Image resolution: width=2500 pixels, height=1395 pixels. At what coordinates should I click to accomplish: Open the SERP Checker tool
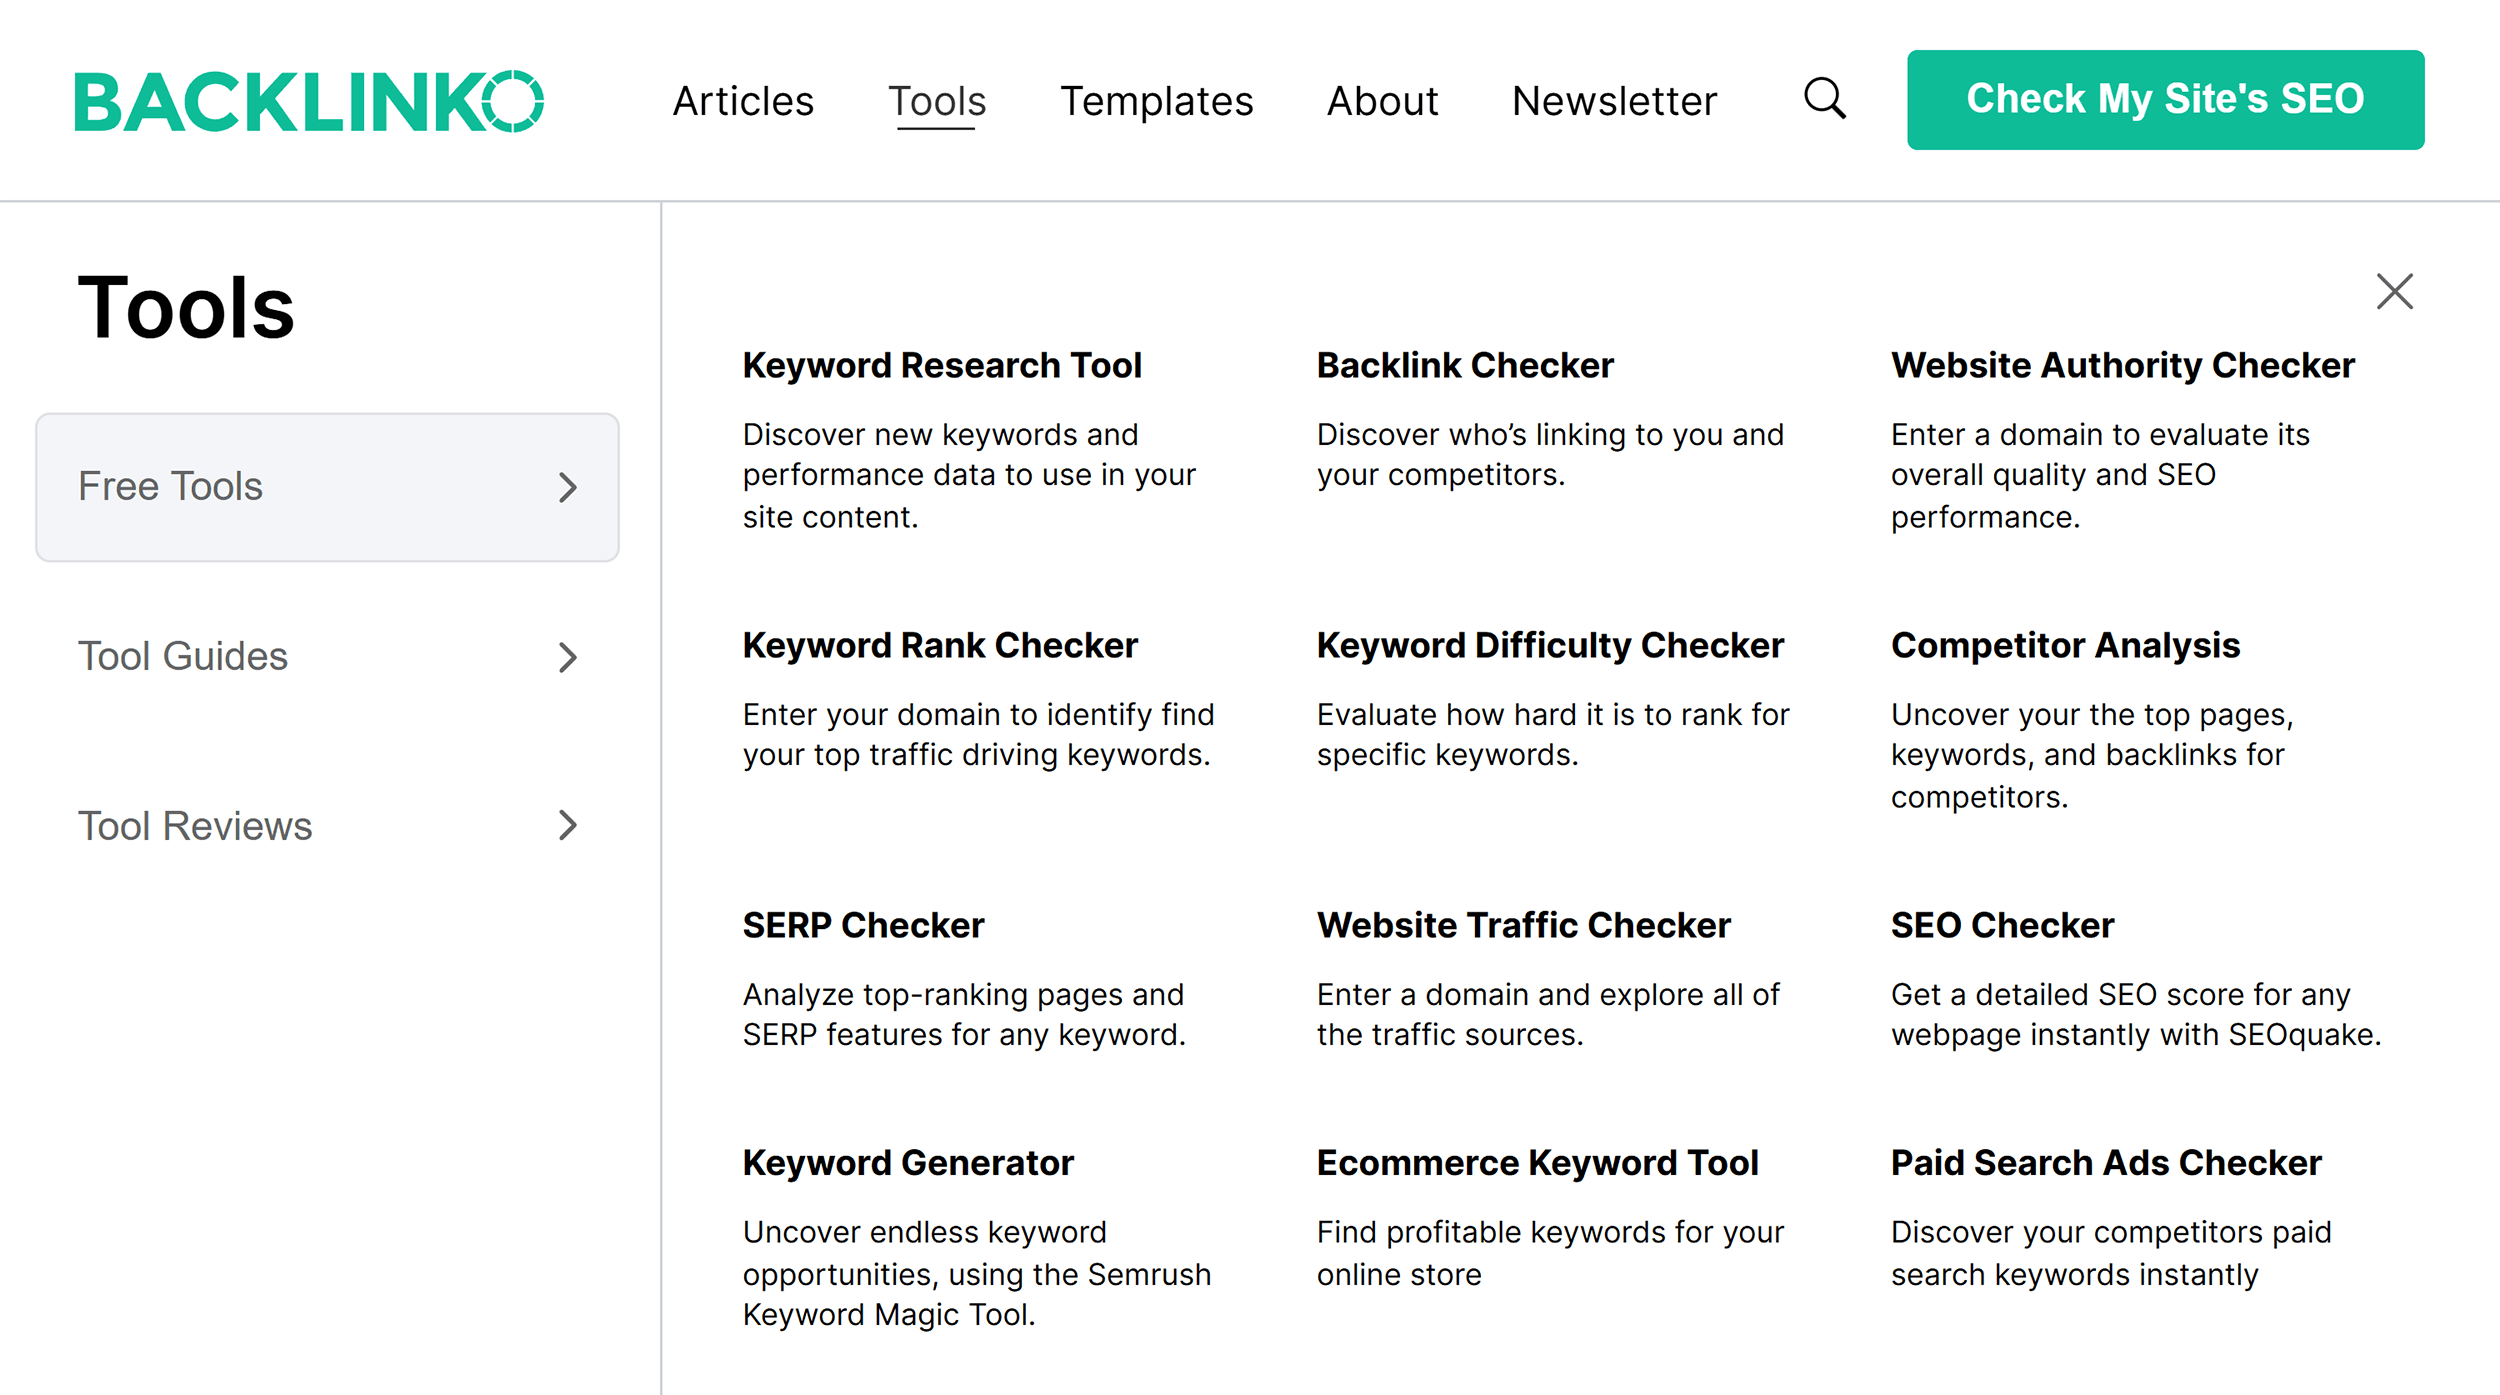click(x=863, y=926)
